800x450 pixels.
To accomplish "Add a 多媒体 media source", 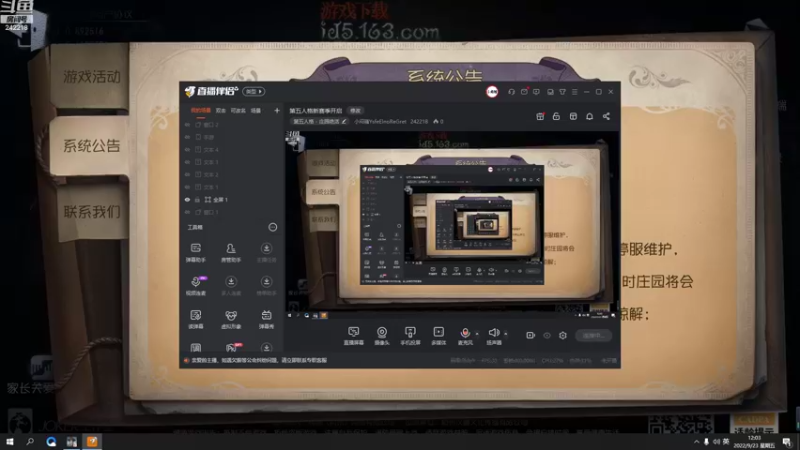I will (438, 336).
